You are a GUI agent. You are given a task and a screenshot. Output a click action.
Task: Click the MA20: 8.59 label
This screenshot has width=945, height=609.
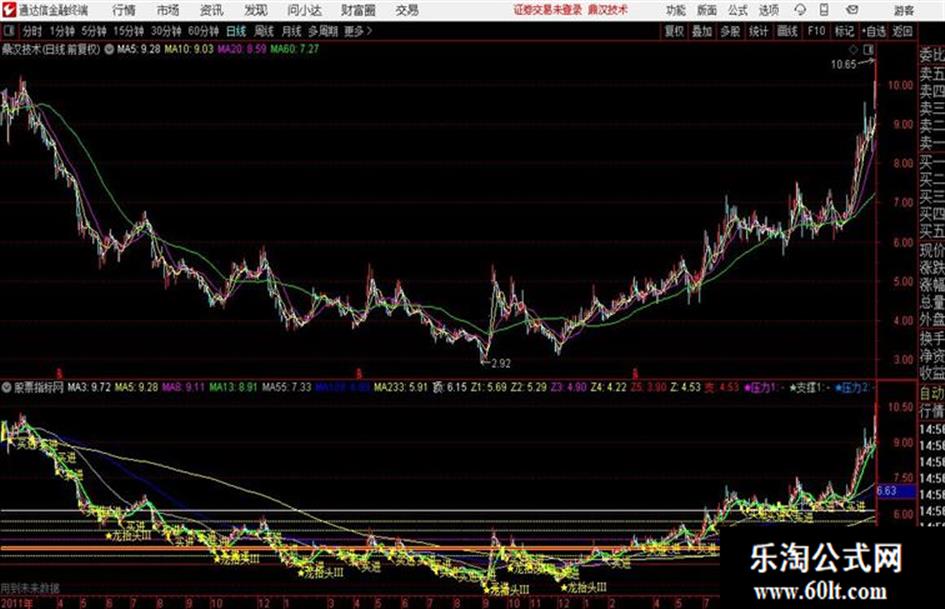coord(242,49)
